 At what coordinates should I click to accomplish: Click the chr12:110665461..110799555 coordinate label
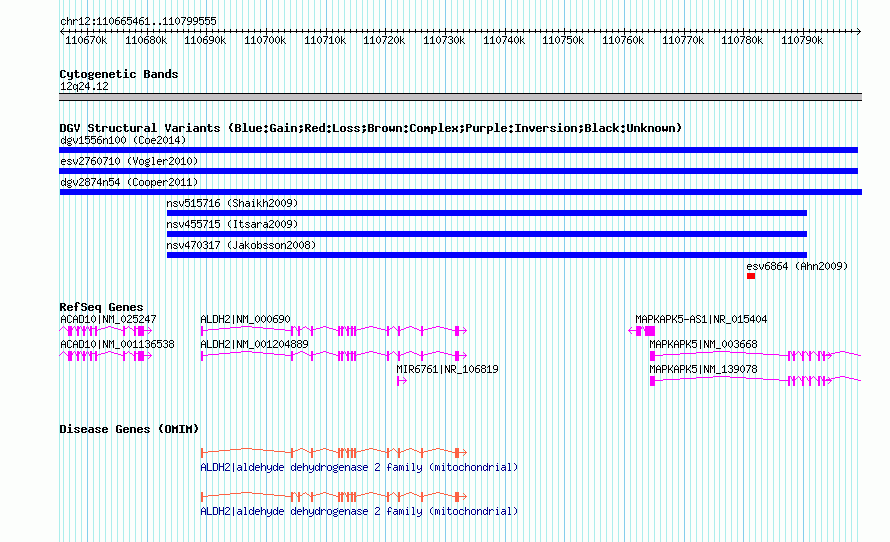tap(138, 22)
